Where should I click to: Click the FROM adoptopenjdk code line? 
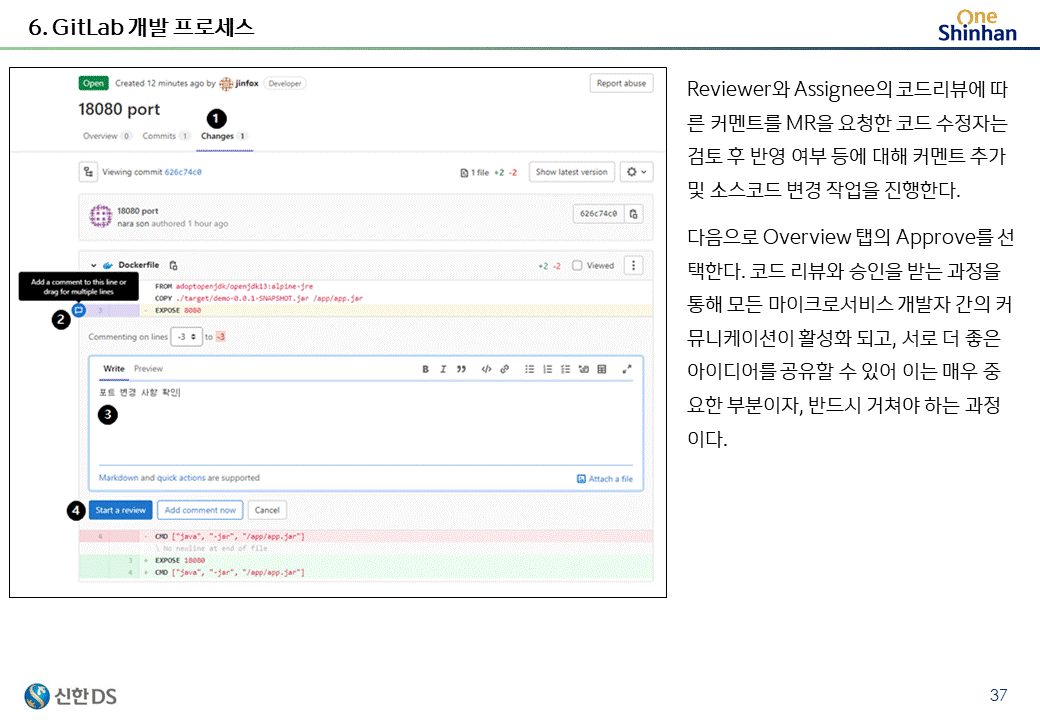233,286
